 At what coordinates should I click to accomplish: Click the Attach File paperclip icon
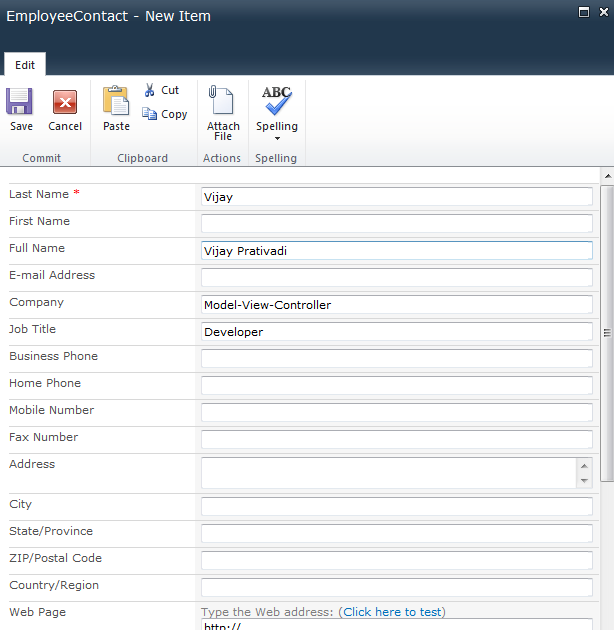pyautogui.click(x=221, y=100)
